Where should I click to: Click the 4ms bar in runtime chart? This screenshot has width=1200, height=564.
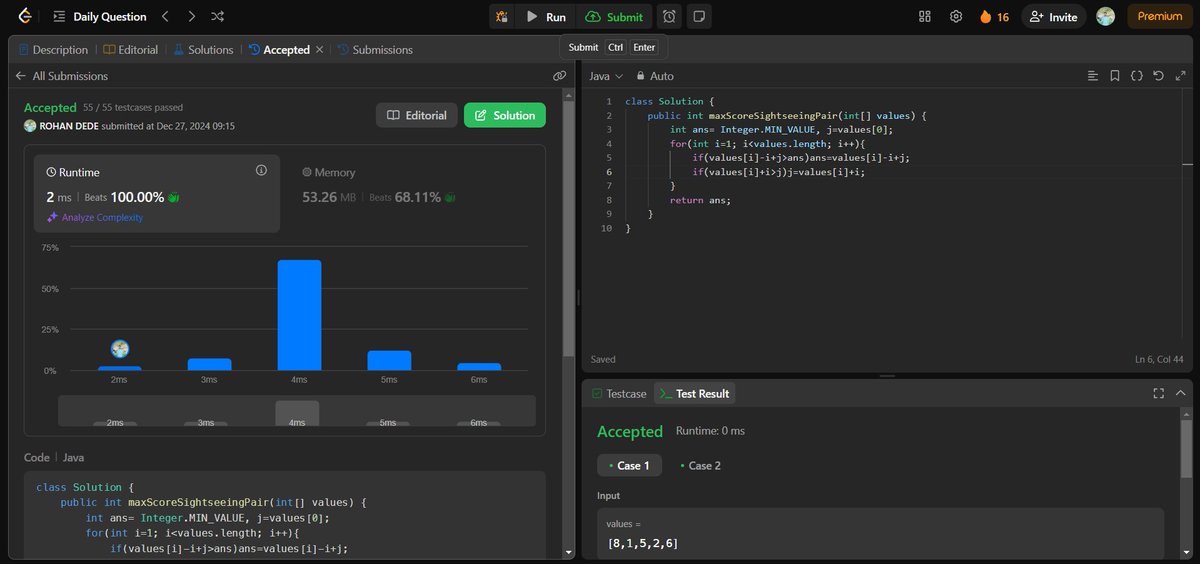point(299,315)
